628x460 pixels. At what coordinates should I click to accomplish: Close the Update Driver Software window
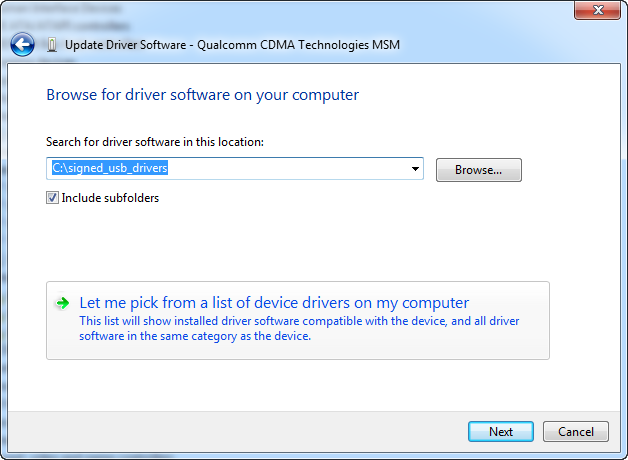(598, 10)
